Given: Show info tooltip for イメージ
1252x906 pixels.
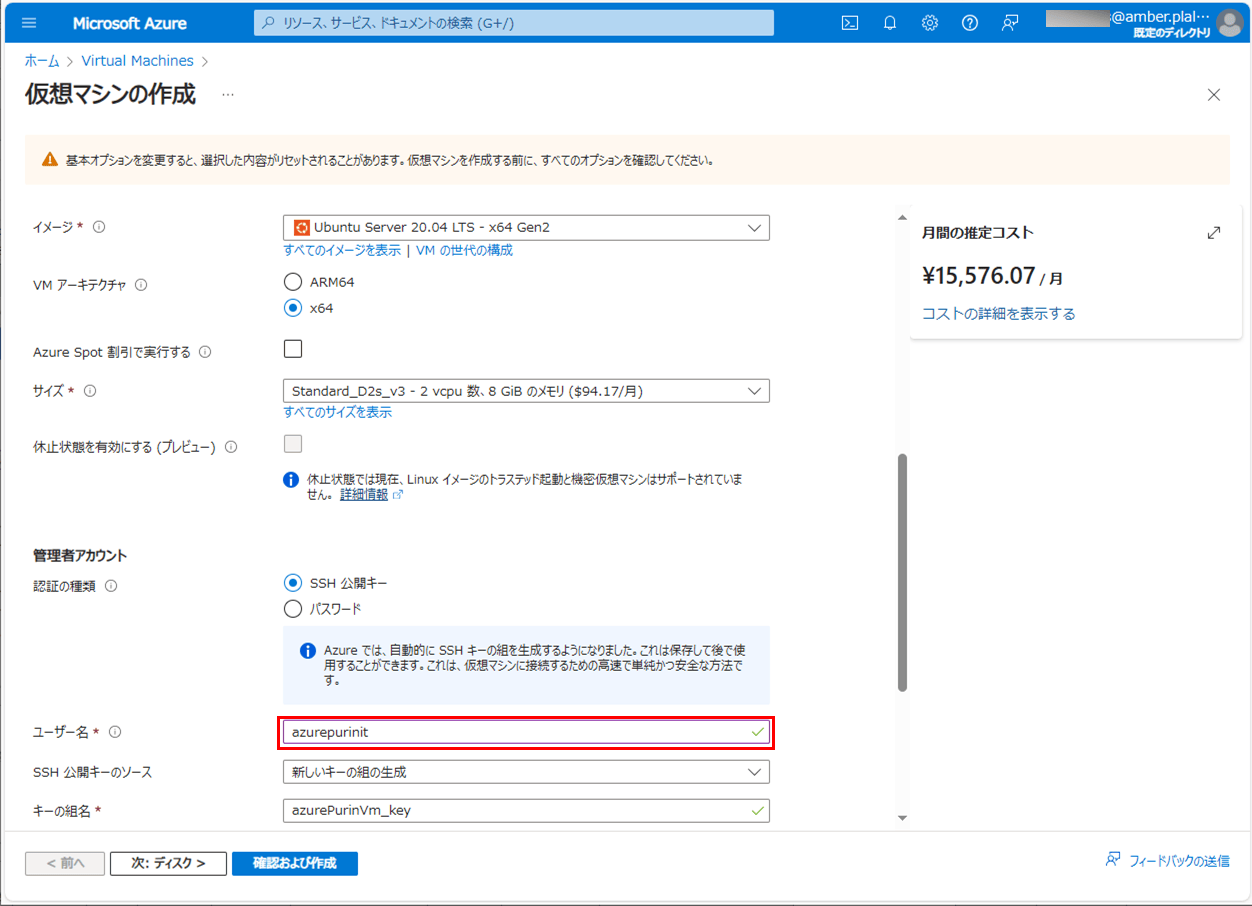Looking at the screenshot, I should [x=99, y=227].
